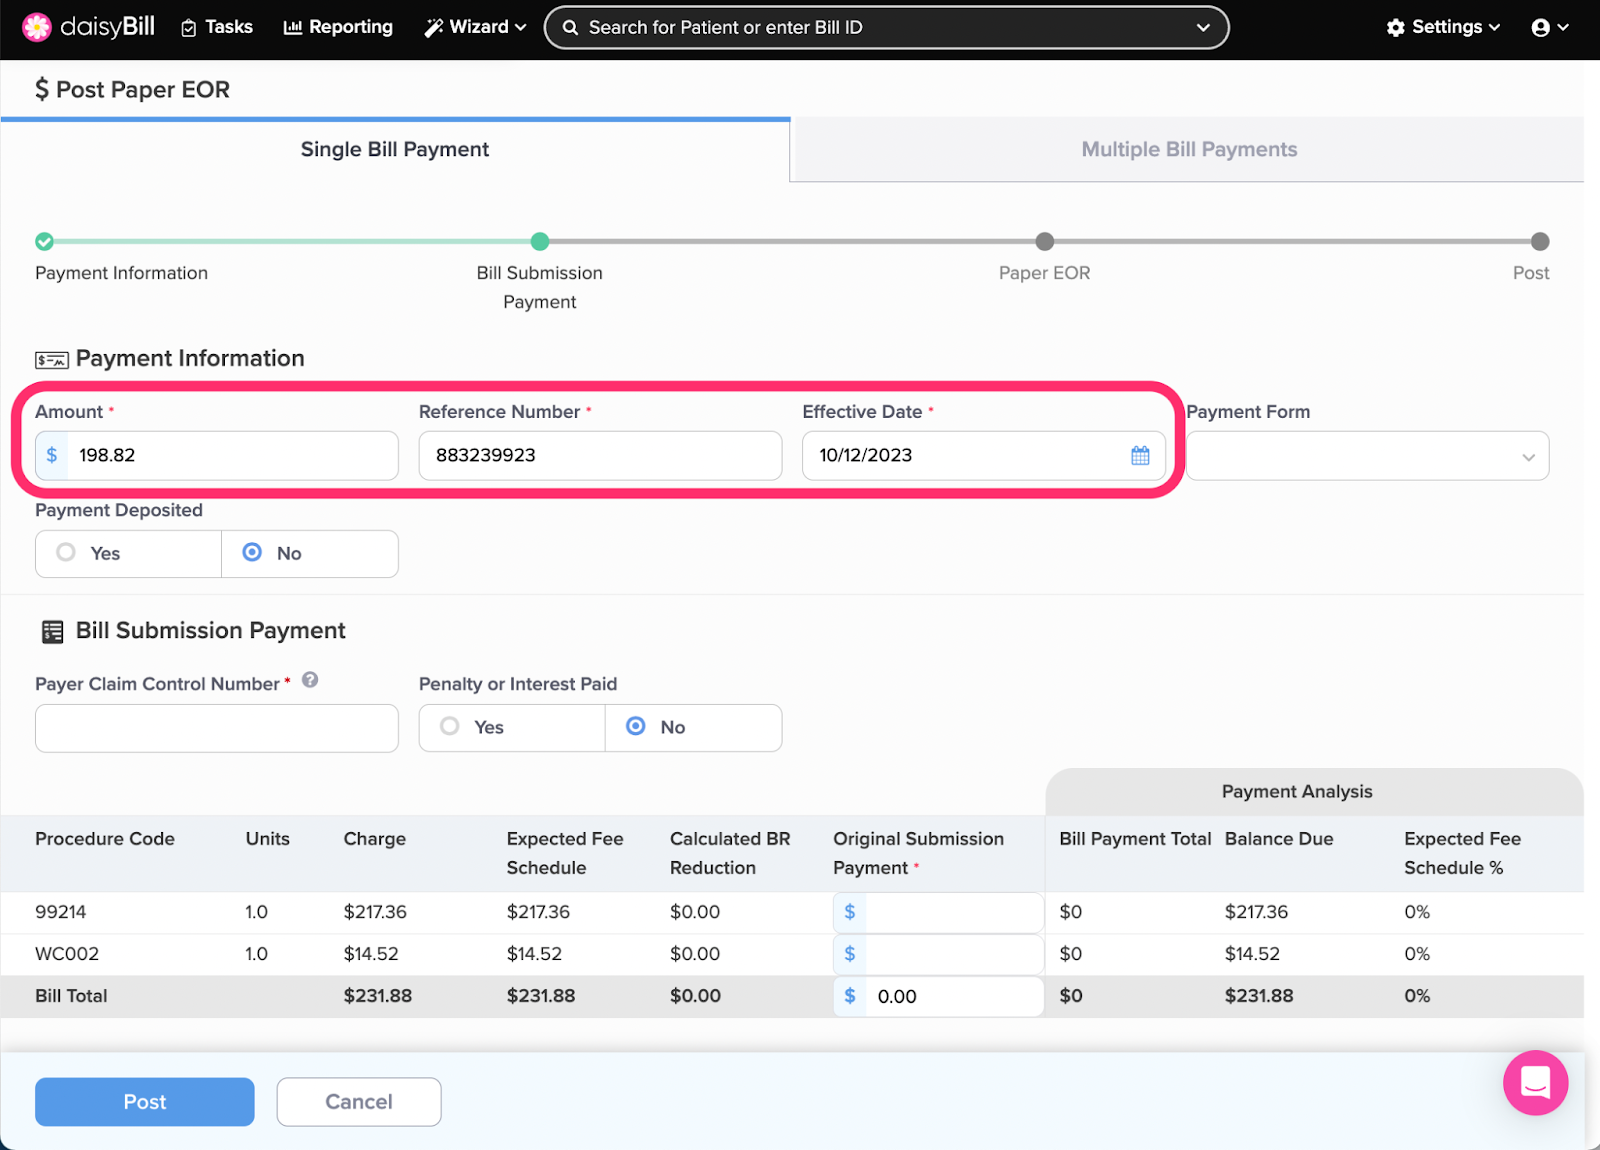Switch to Multiple Bill Payments tab
Screen dimensions: 1600x1150
pos(1188,150)
